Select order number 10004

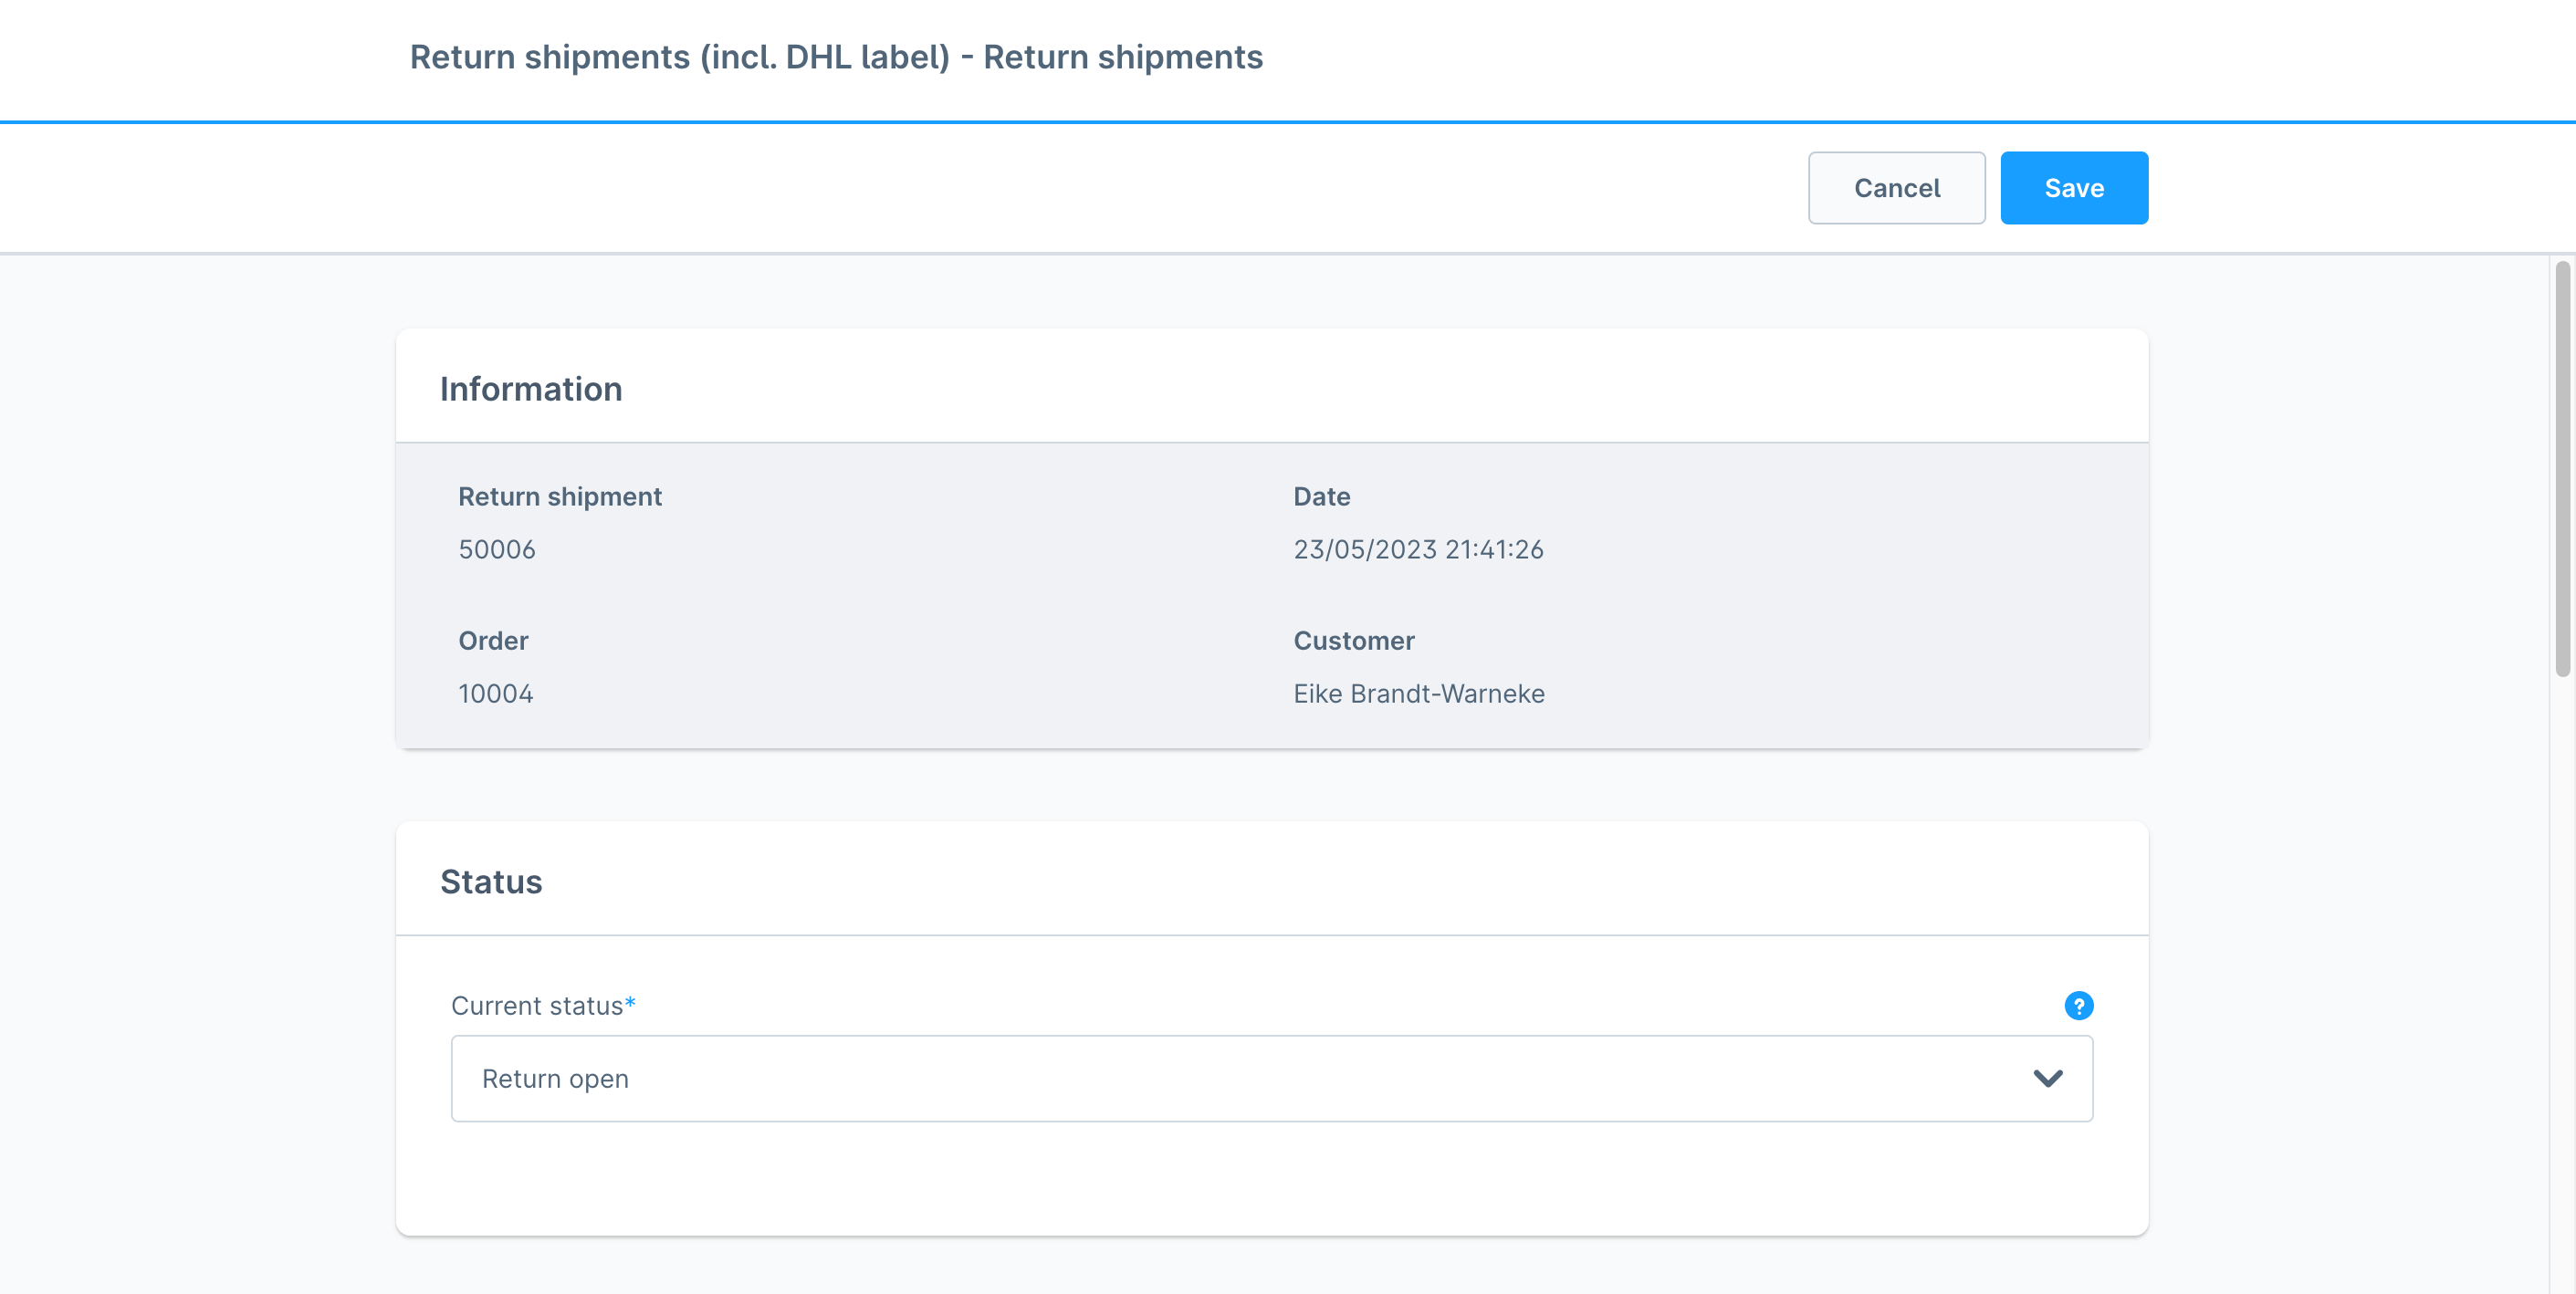coord(495,693)
